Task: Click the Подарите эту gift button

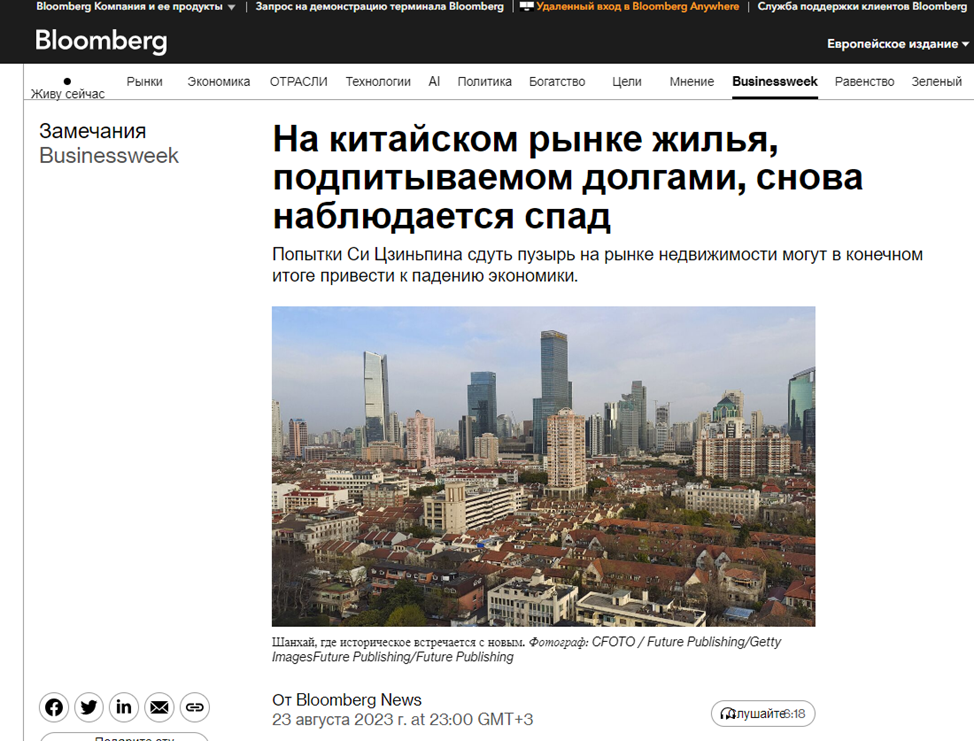Action: click(124, 737)
